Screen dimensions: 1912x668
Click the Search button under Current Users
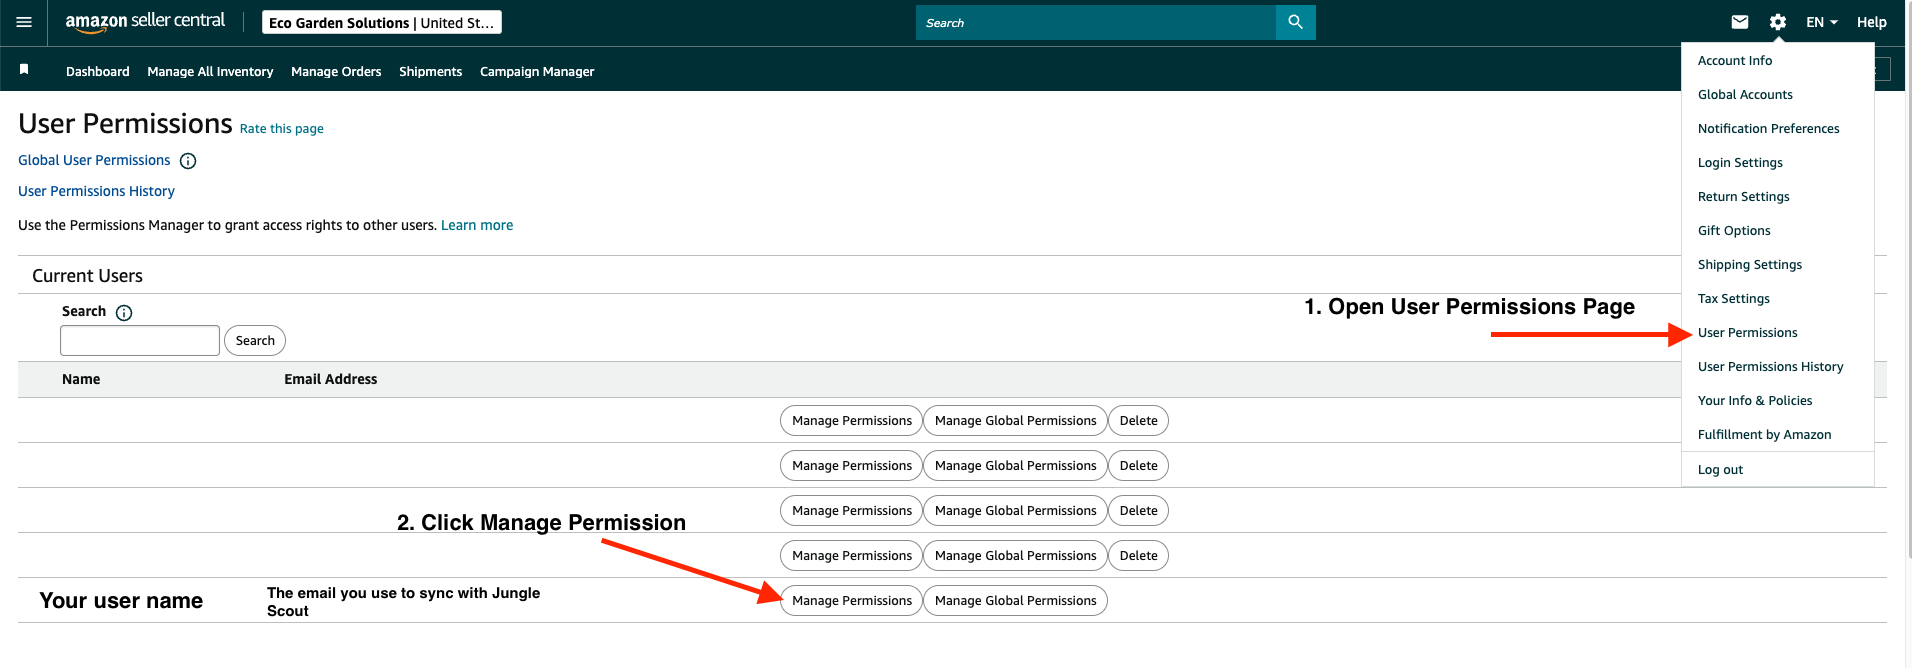(x=255, y=341)
